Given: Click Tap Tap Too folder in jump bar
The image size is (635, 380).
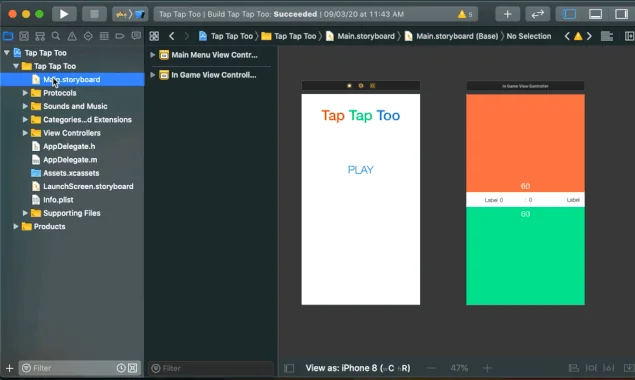Looking at the screenshot, I should [x=289, y=36].
